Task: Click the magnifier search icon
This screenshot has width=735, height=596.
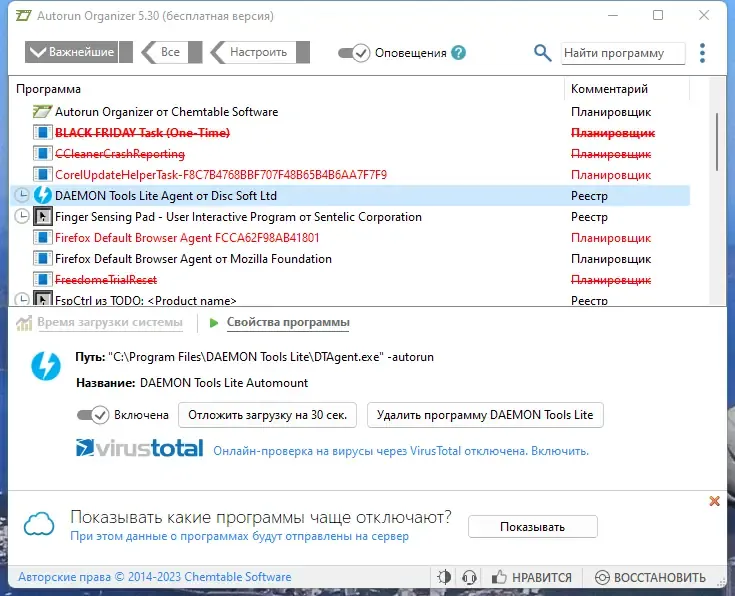Action: tap(542, 53)
